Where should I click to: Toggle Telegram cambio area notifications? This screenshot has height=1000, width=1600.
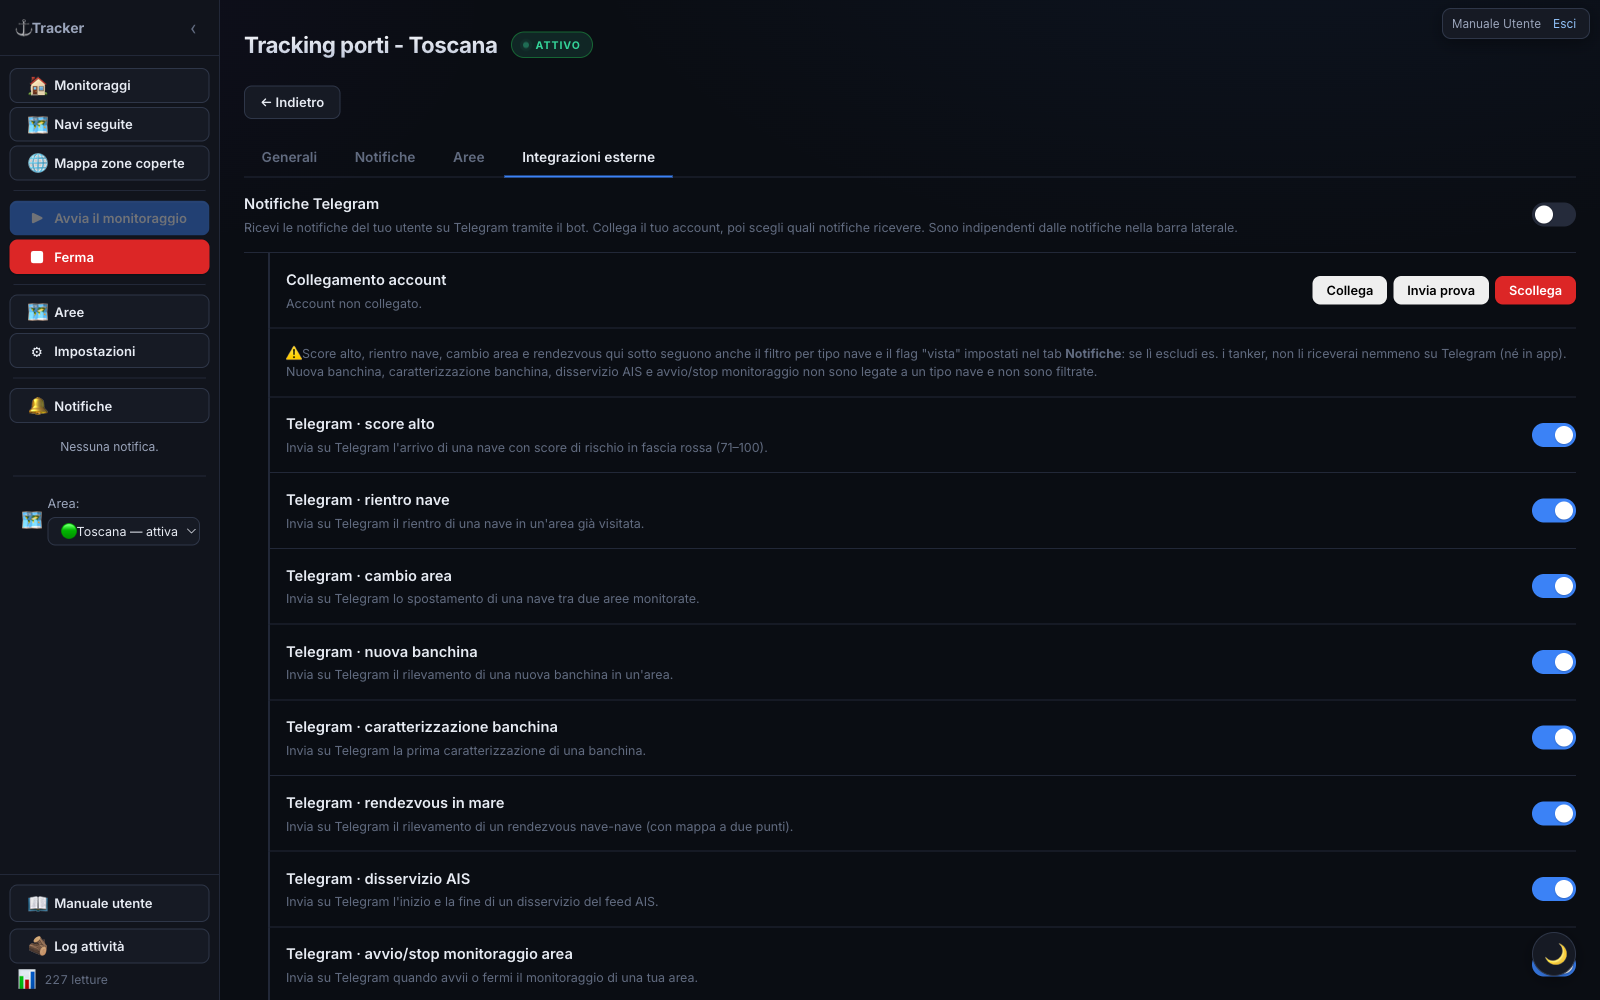tap(1554, 586)
